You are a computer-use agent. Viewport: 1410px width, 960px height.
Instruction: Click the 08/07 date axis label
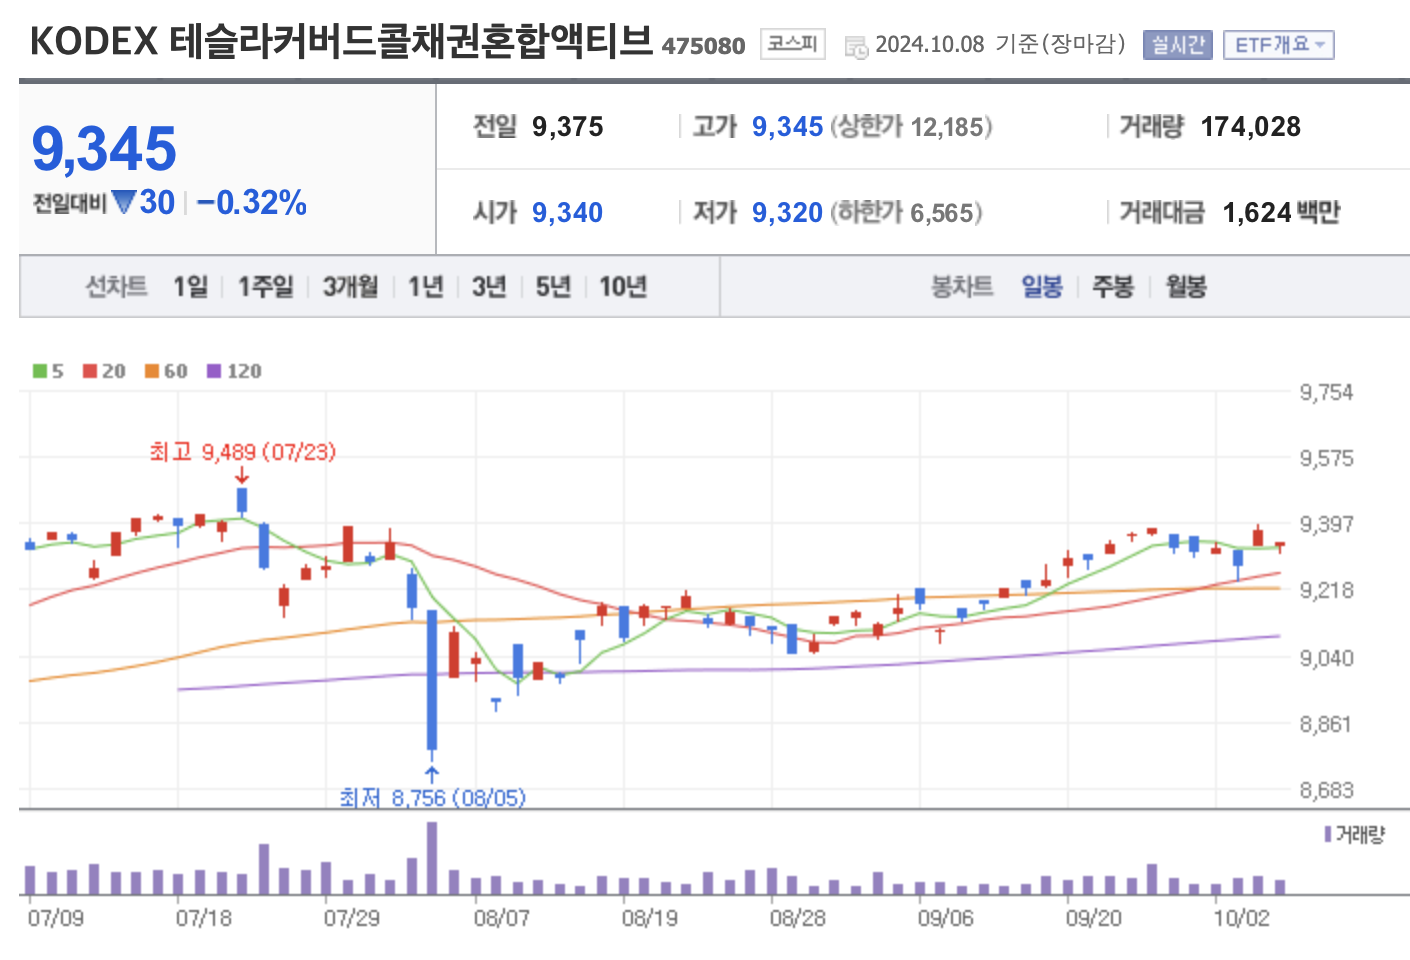(x=501, y=918)
